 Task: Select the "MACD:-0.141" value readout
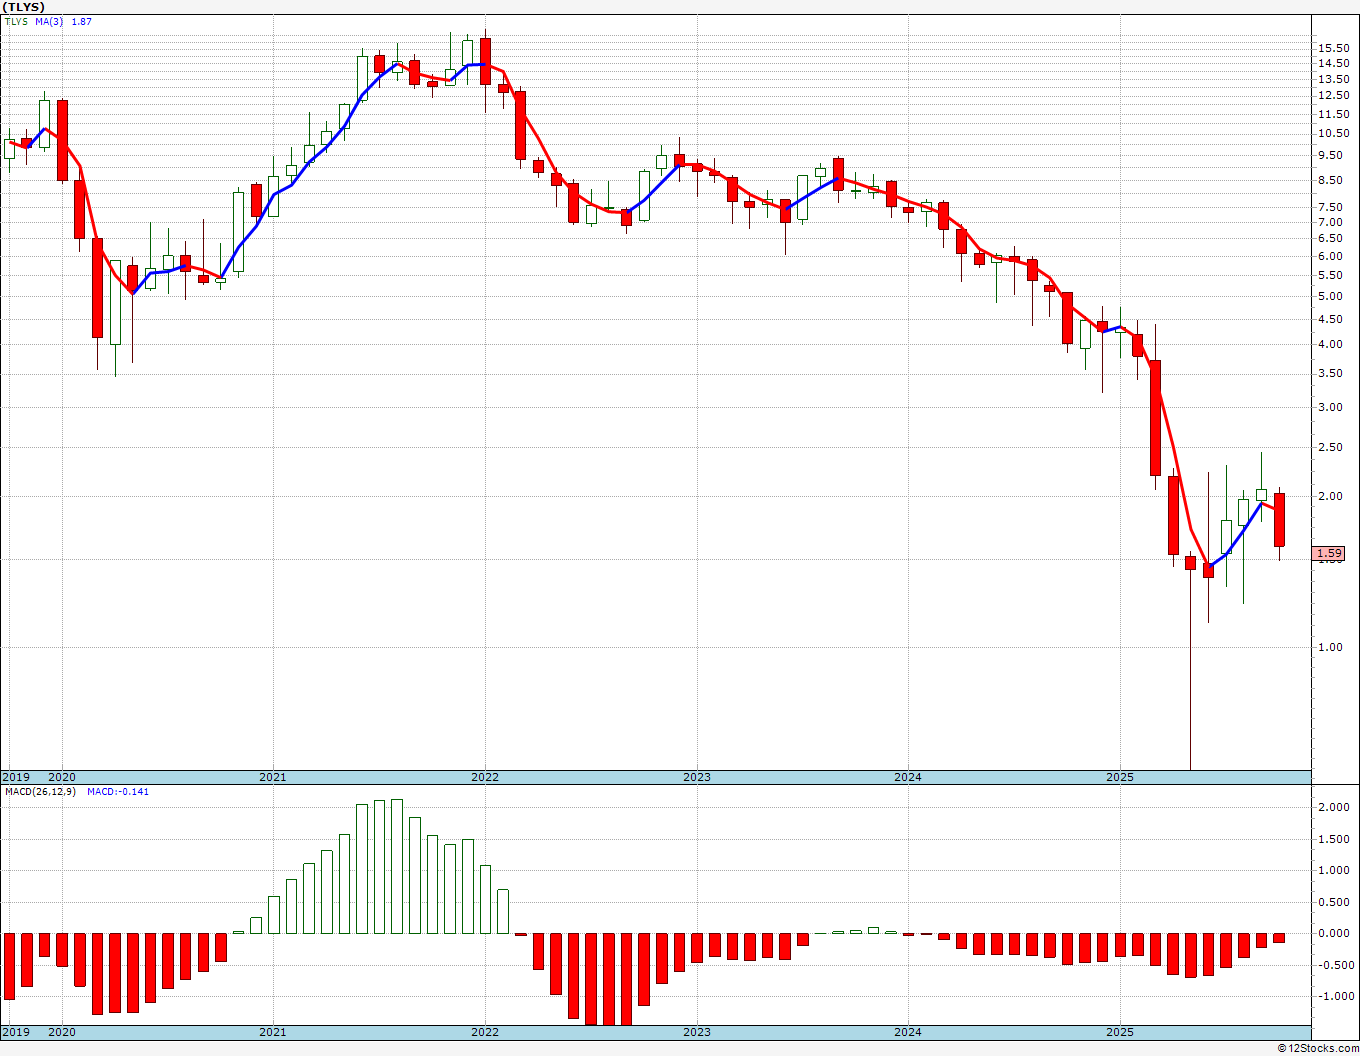[118, 791]
